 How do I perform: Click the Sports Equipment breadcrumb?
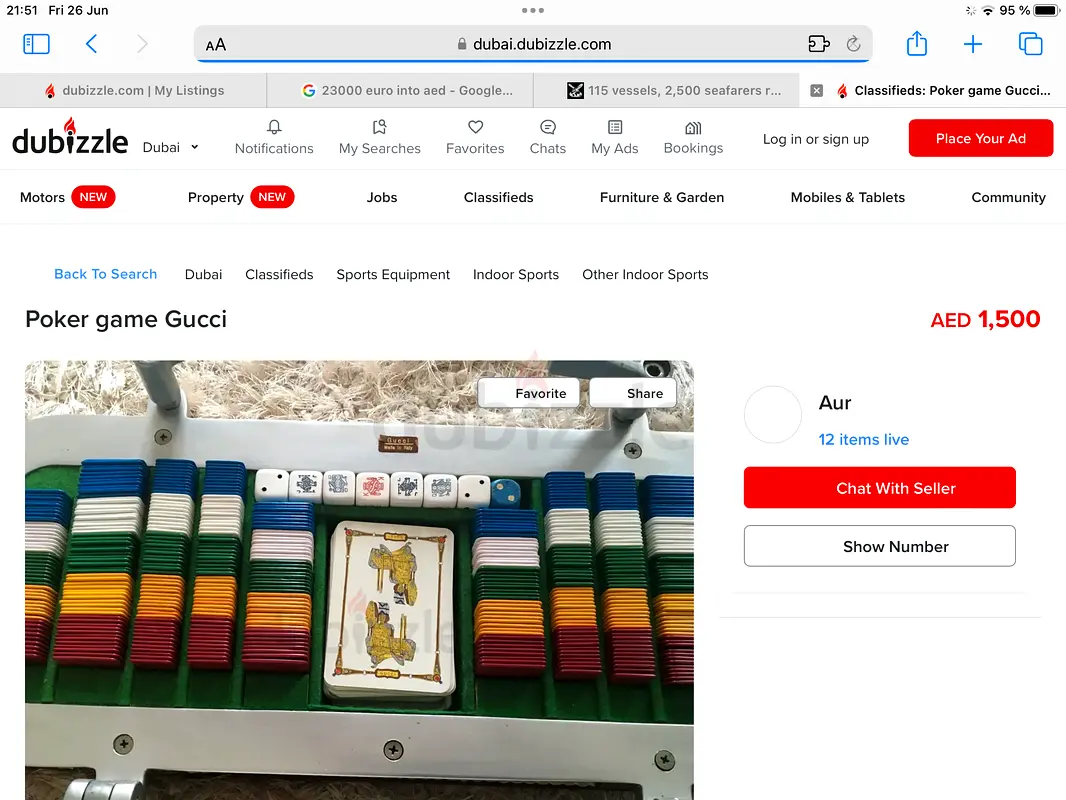[393, 275]
